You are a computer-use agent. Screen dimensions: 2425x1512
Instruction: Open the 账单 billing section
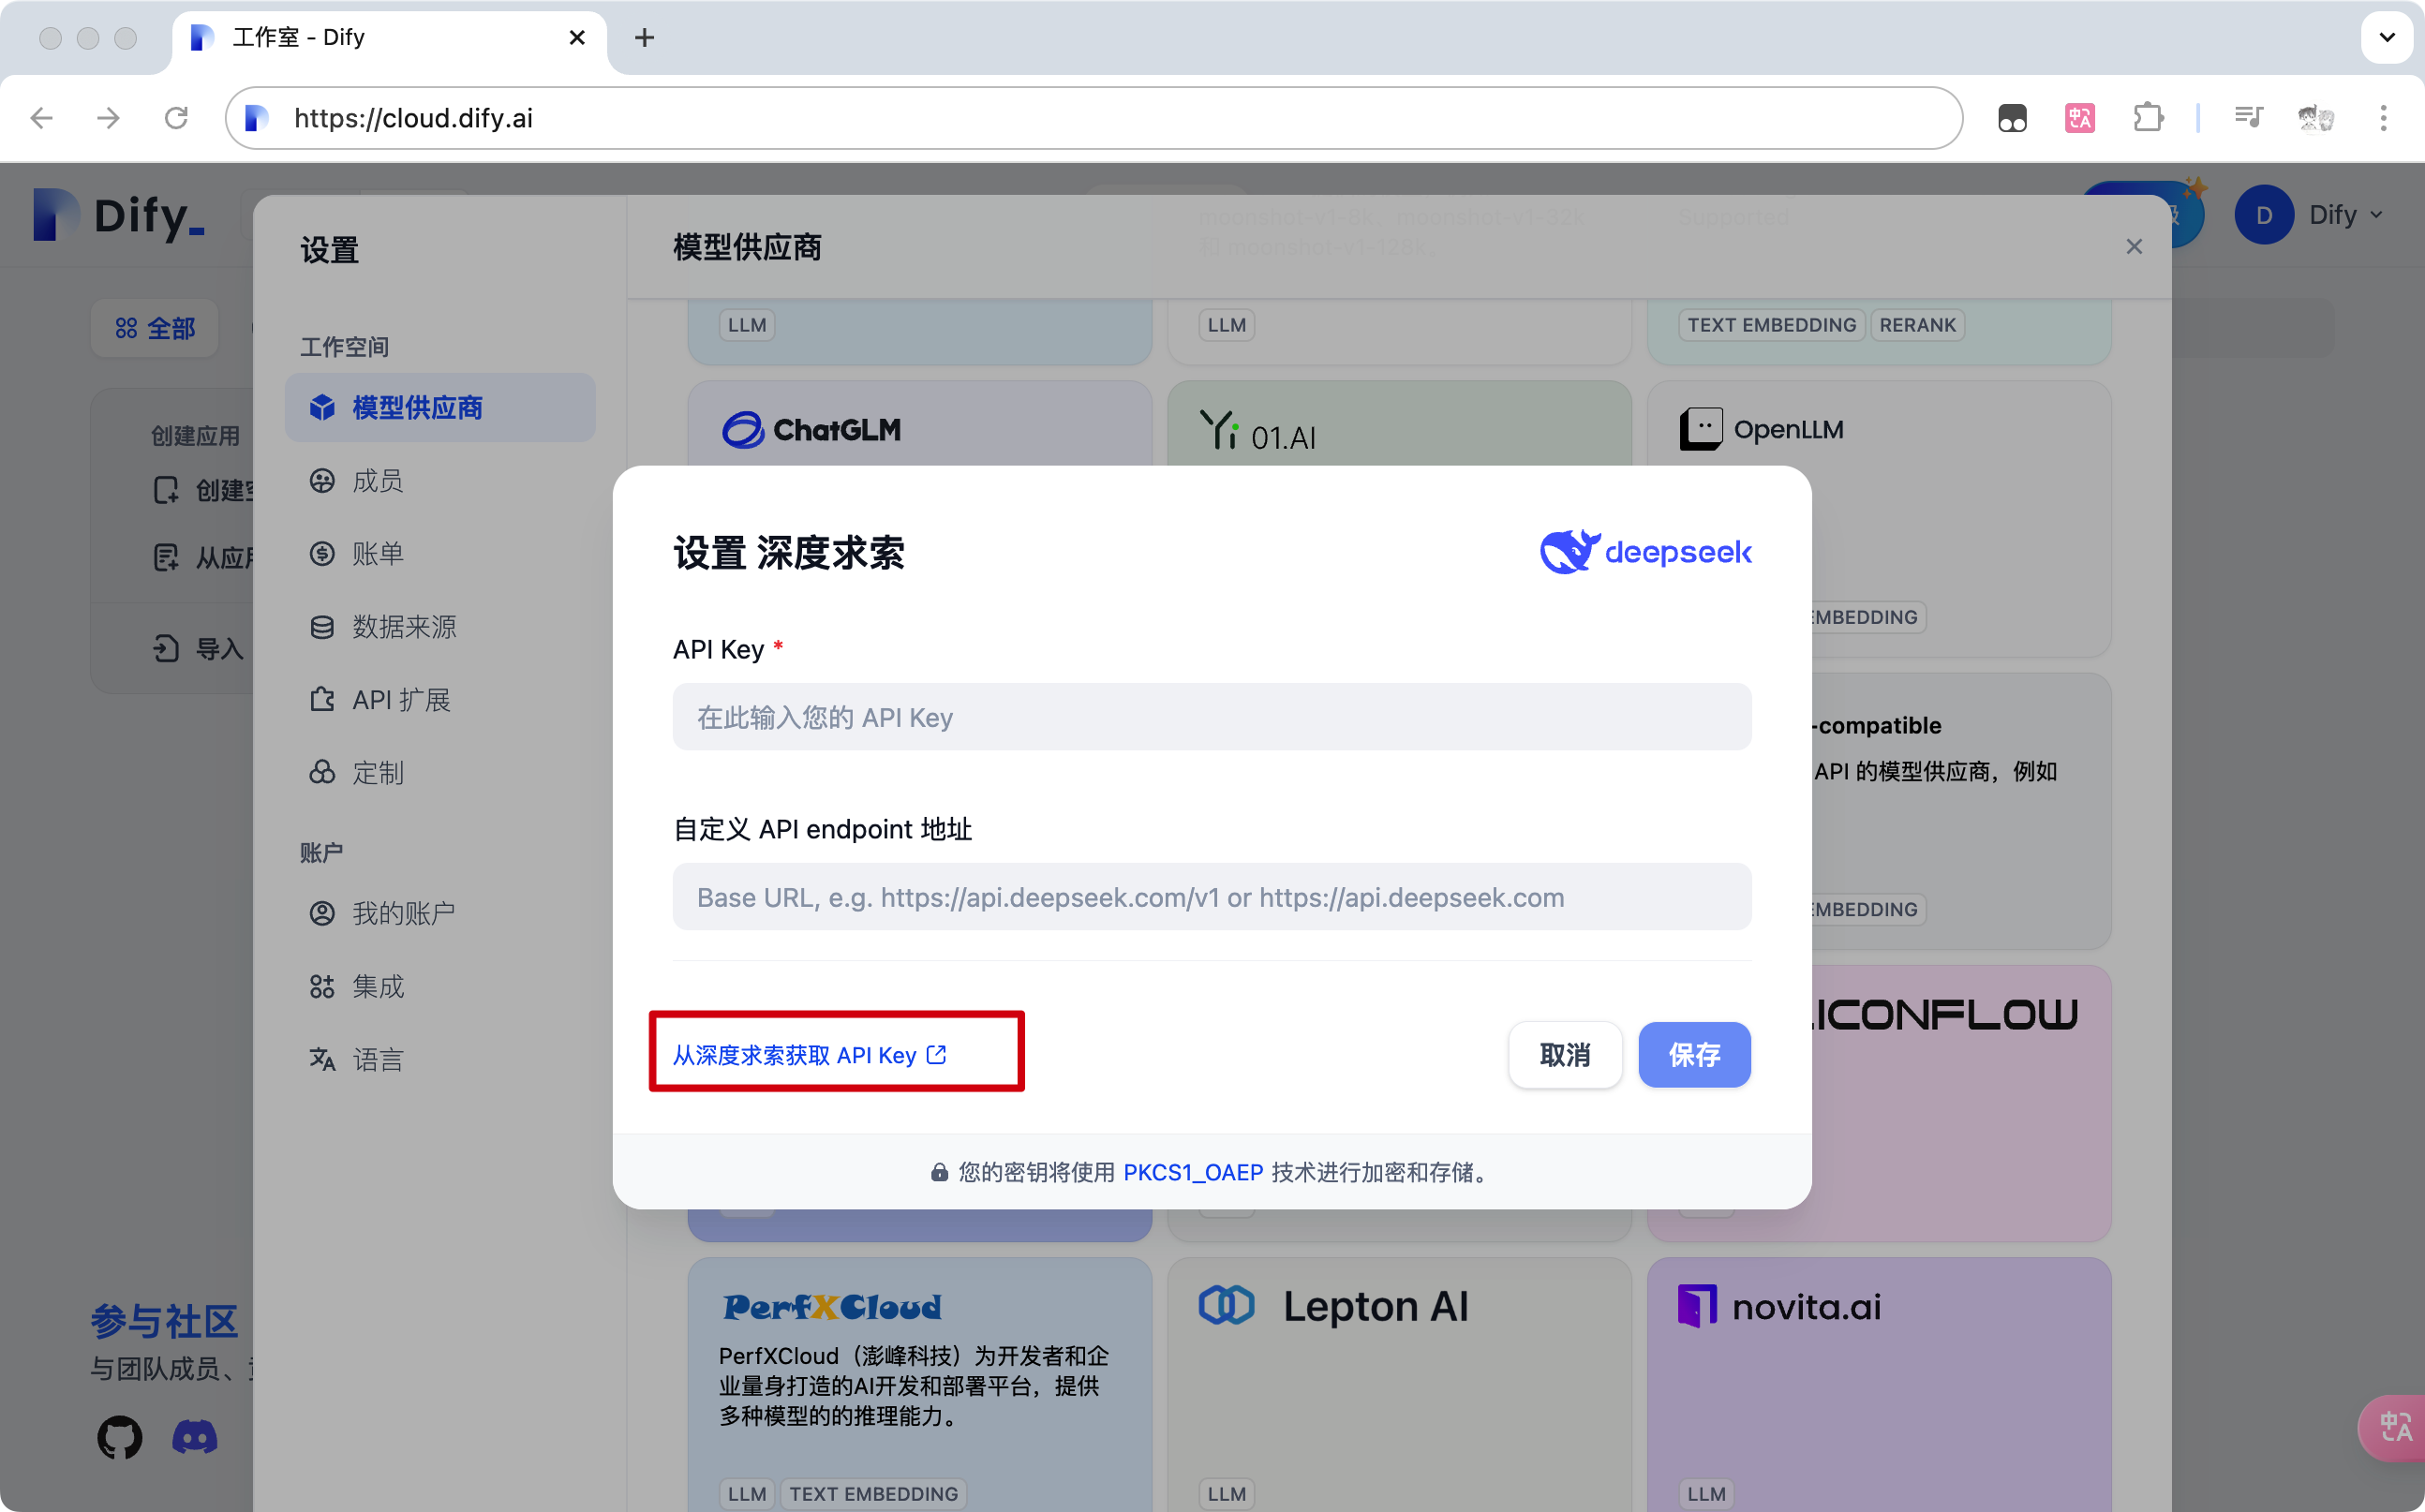[378, 553]
